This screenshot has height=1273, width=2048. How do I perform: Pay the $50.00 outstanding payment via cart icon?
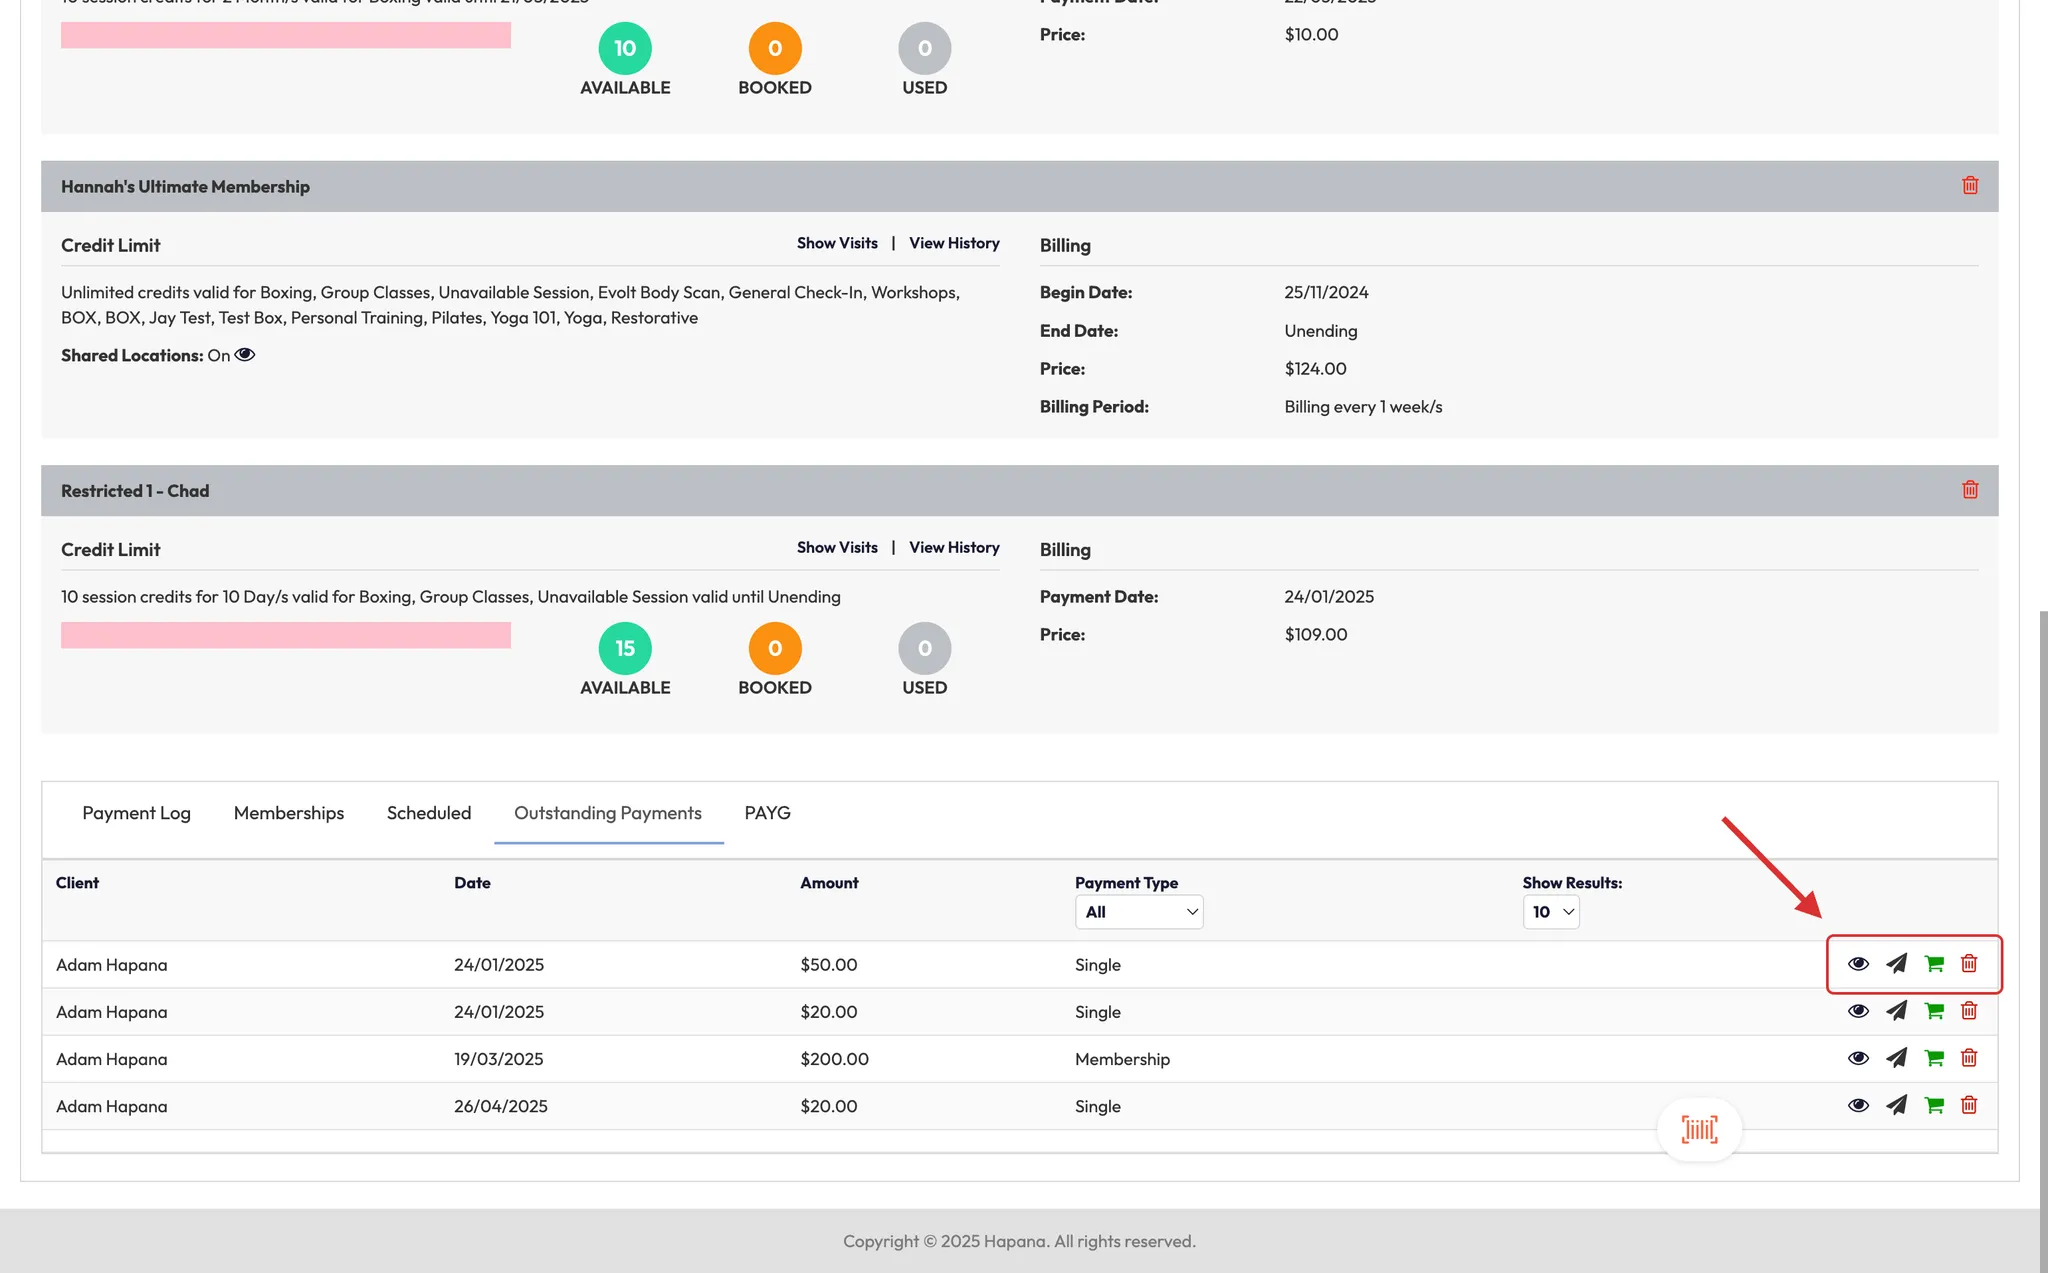pyautogui.click(x=1934, y=964)
